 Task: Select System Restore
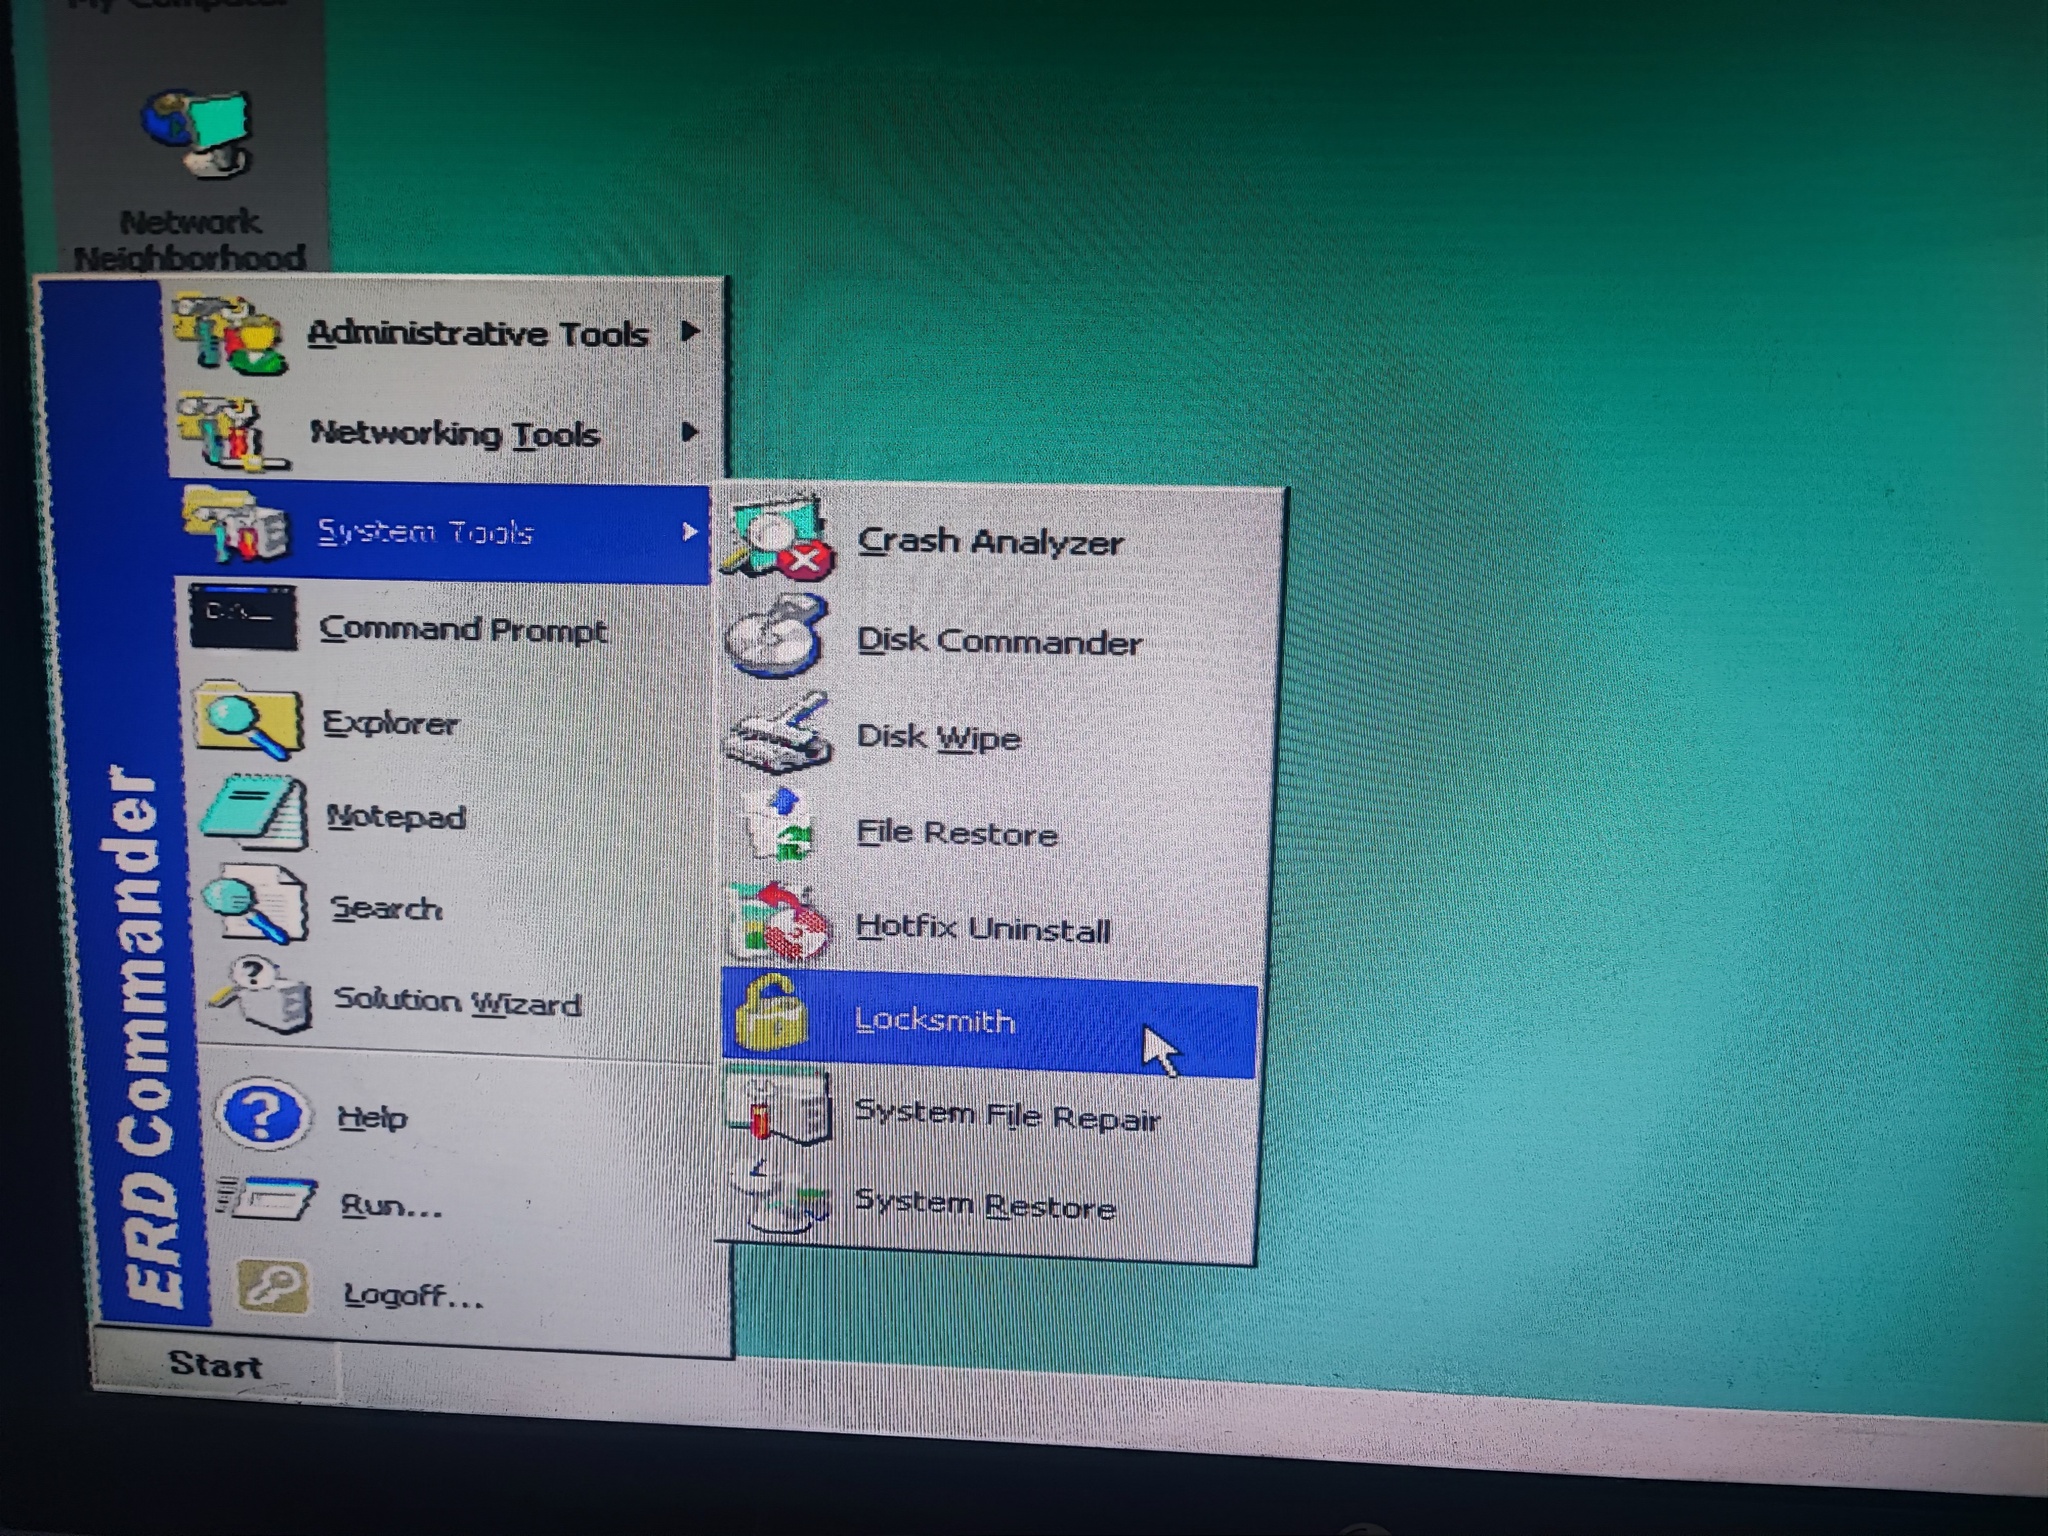pos(986,1205)
